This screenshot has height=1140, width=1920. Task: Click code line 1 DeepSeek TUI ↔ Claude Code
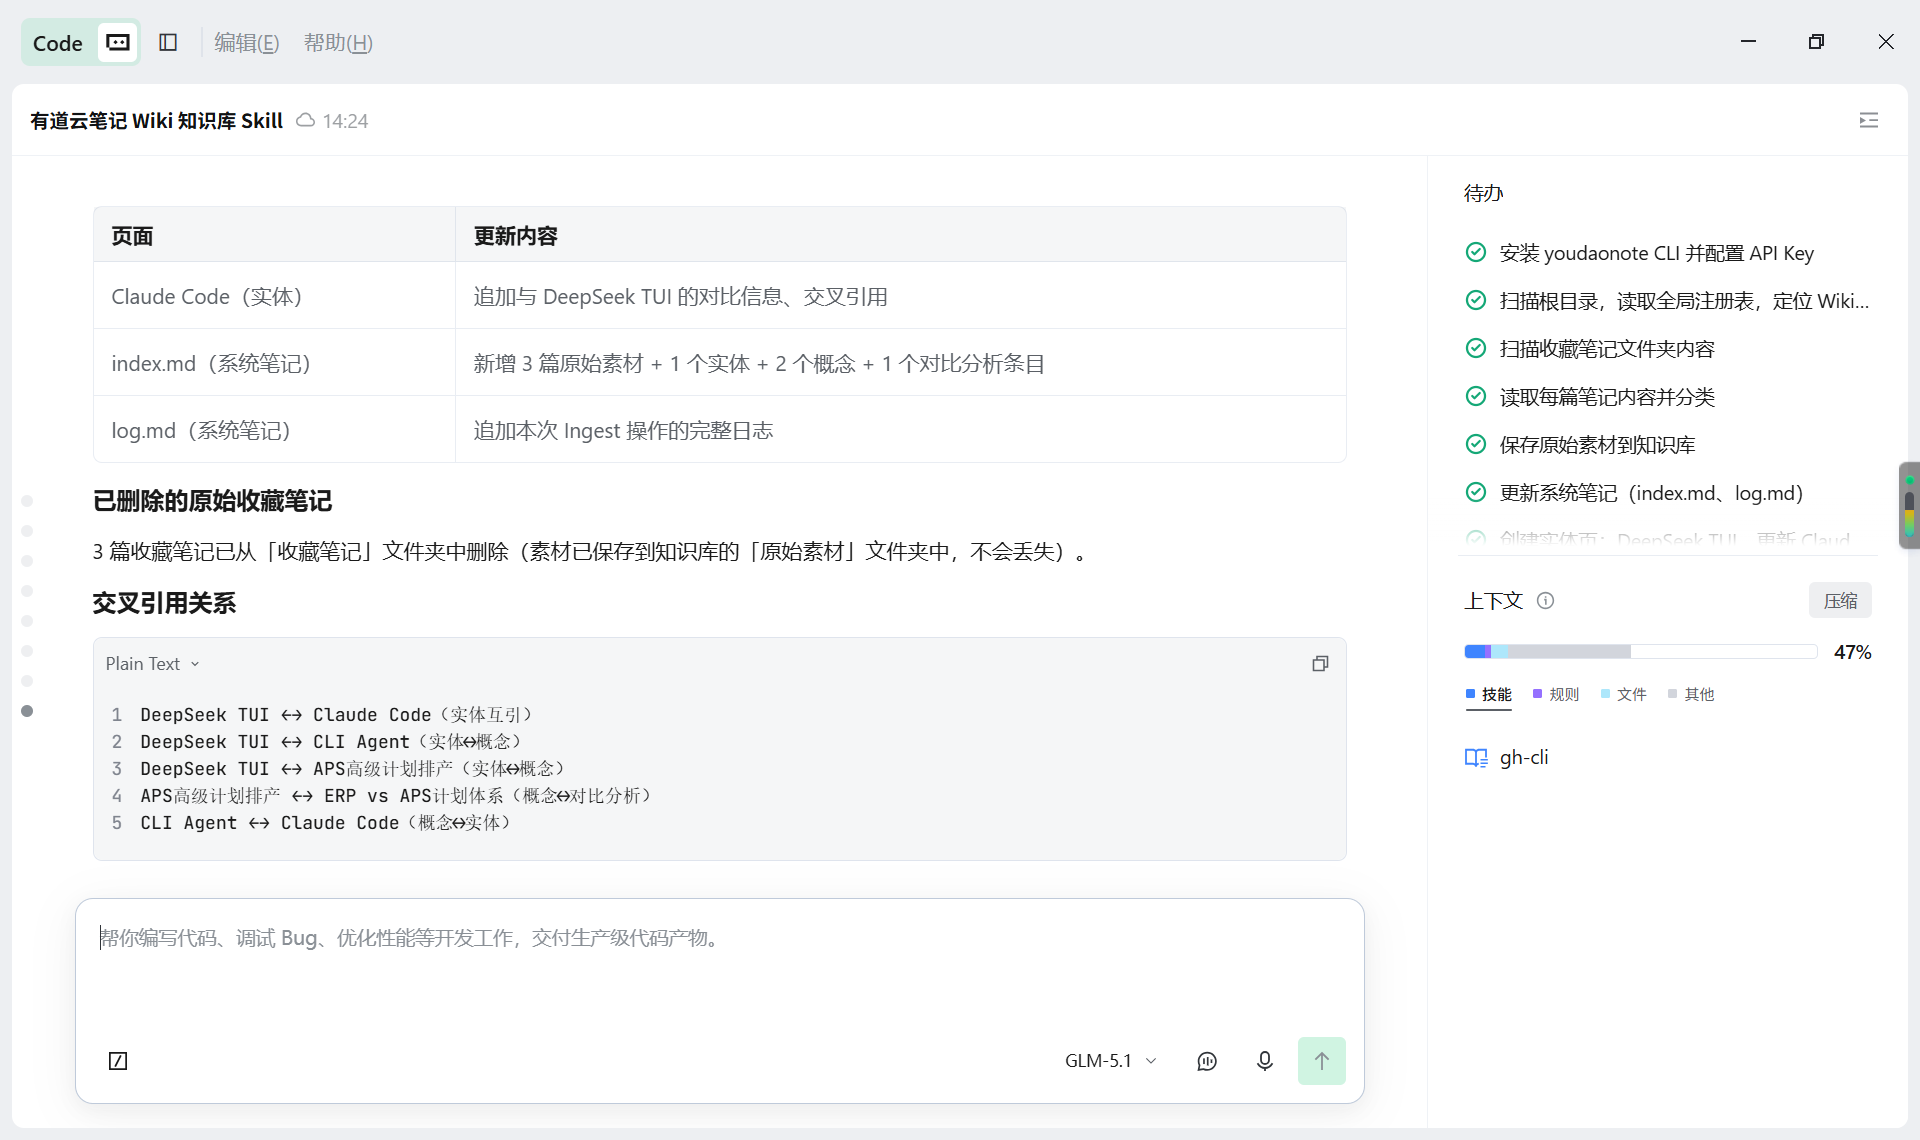pyautogui.click(x=336, y=715)
